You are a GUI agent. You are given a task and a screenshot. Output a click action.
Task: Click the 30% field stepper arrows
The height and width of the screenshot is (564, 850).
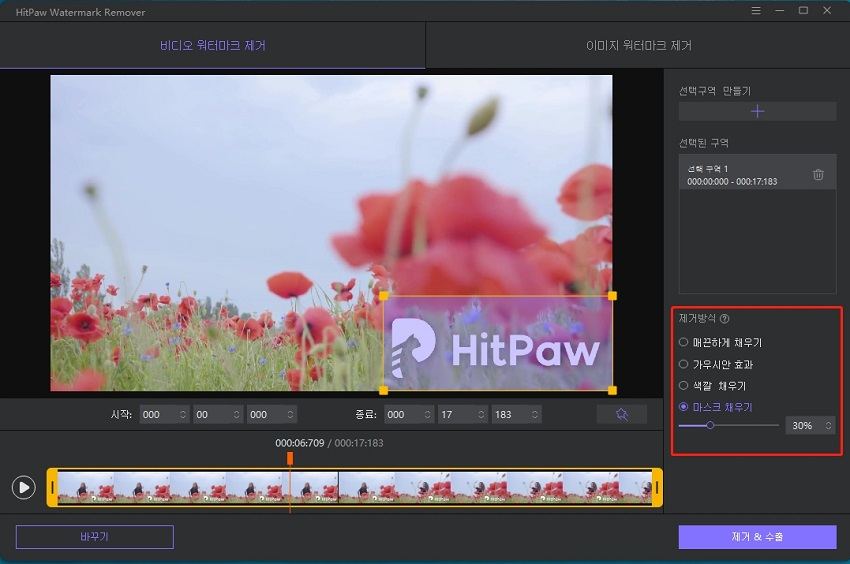point(829,426)
